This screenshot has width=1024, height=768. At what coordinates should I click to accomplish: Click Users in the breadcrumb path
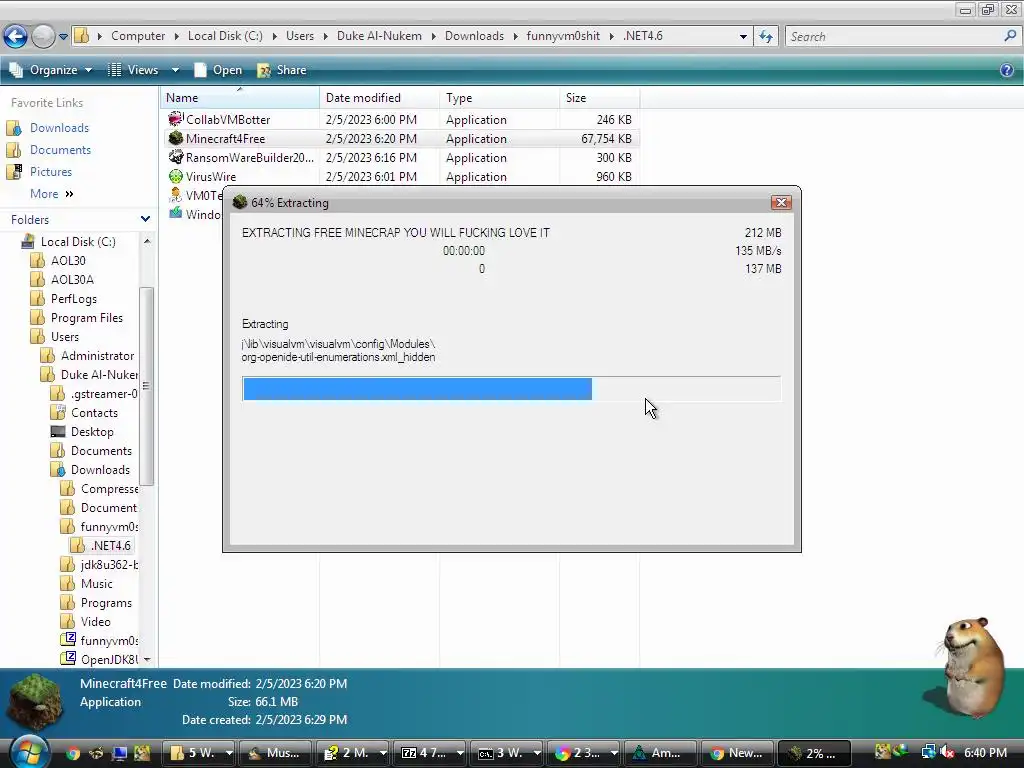(300, 36)
